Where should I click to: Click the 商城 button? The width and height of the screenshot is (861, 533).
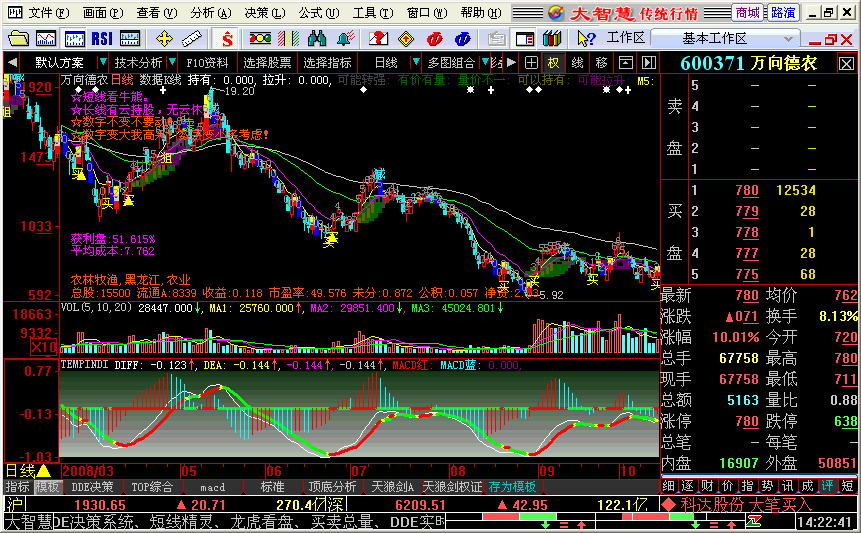click(x=748, y=12)
